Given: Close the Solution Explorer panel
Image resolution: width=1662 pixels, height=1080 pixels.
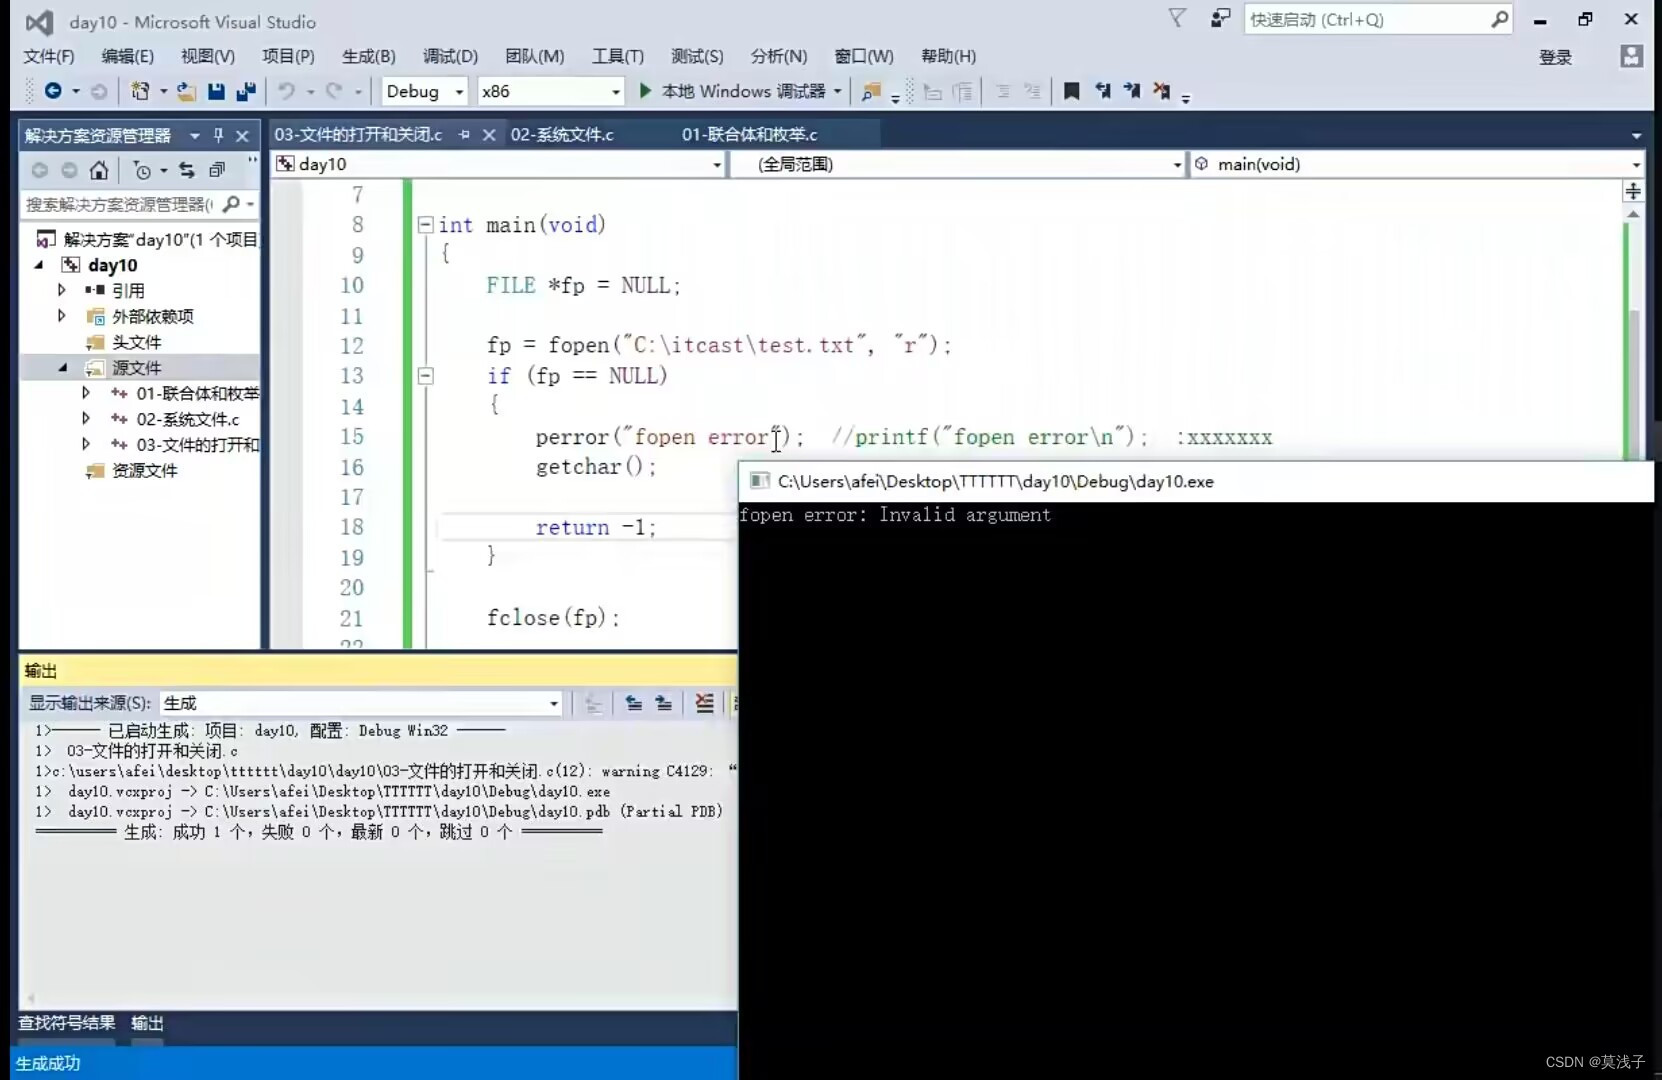Looking at the screenshot, I should click(242, 135).
